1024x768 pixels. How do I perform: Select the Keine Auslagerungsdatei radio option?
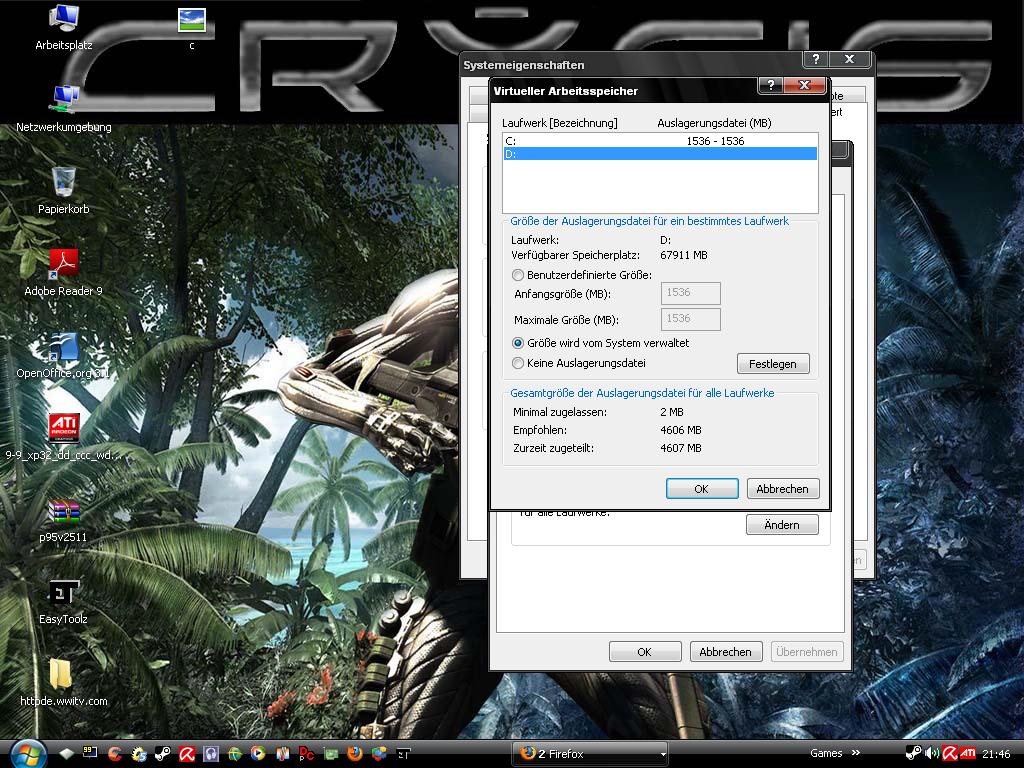click(579, 363)
